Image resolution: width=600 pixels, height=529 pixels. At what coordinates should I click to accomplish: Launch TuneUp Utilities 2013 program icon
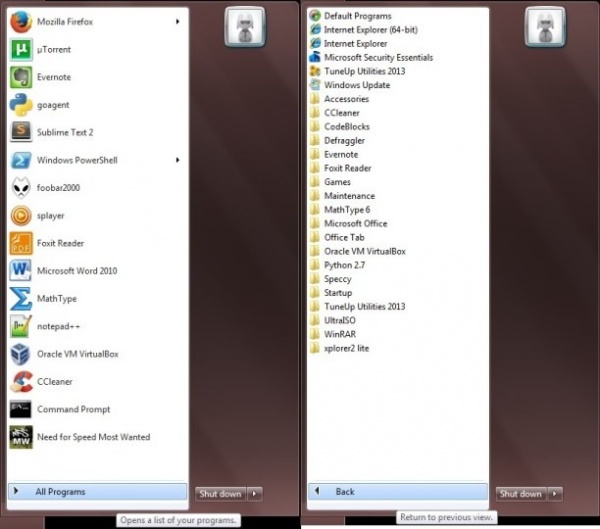[315, 71]
